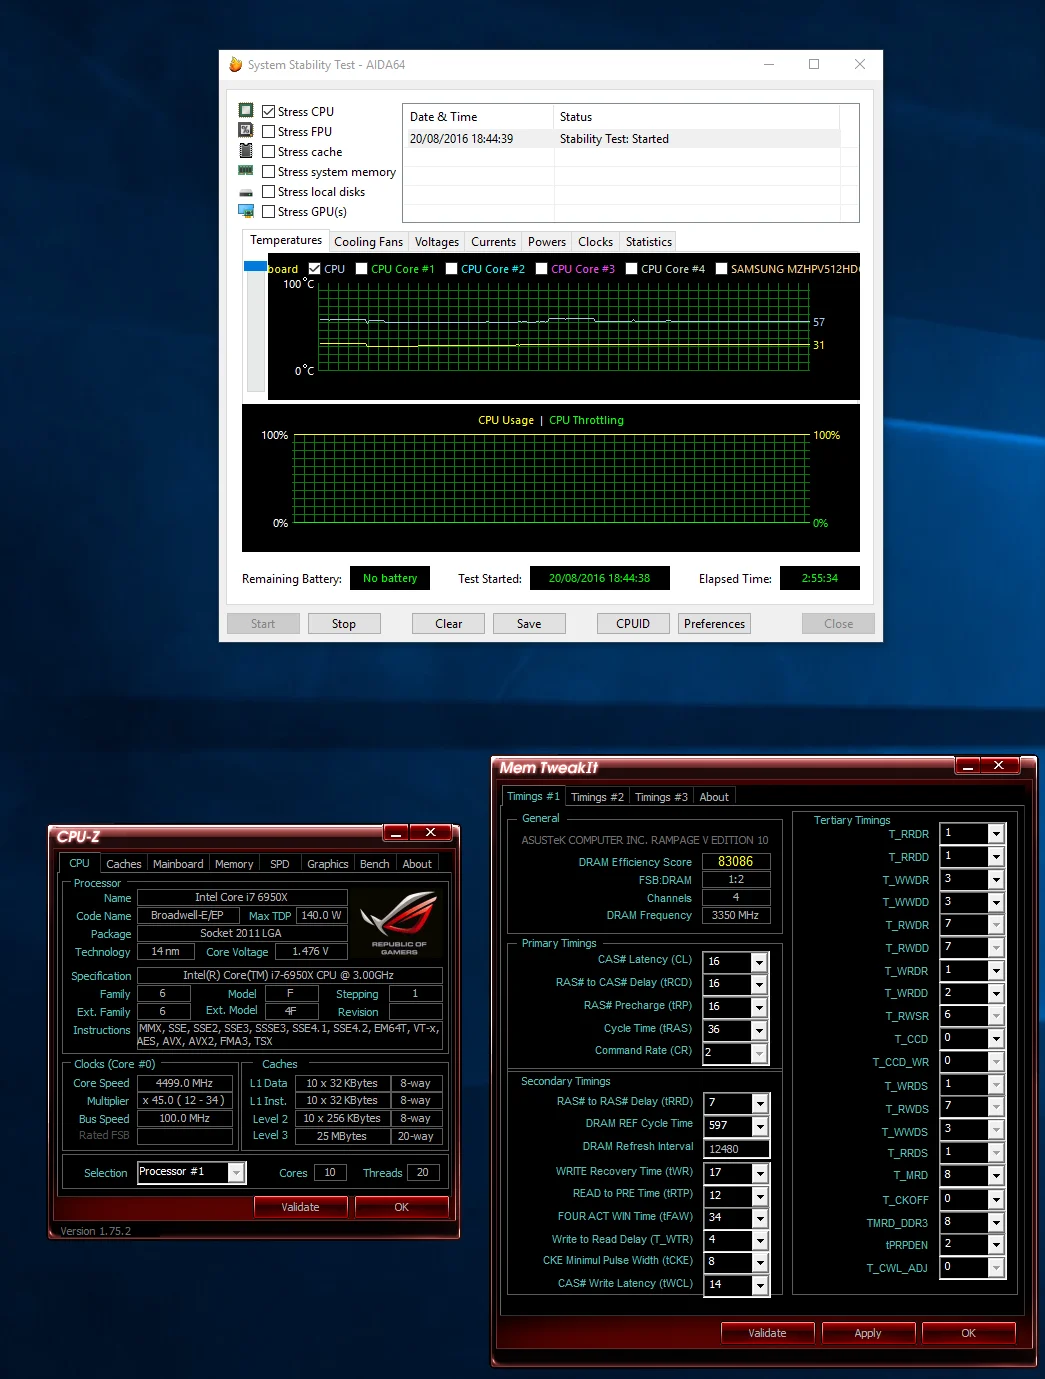Enable the Stress FPU checkbox
Image resolution: width=1045 pixels, height=1379 pixels.
[269, 132]
